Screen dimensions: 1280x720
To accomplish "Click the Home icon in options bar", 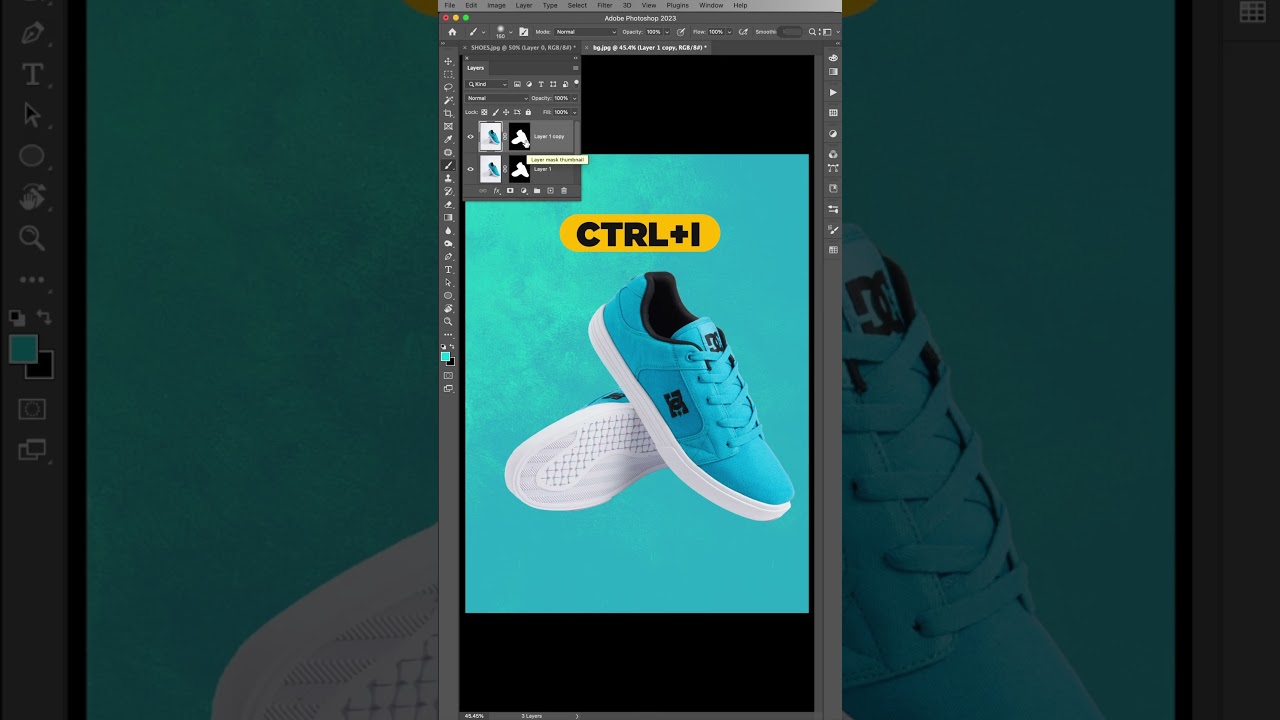I will [x=452, y=32].
